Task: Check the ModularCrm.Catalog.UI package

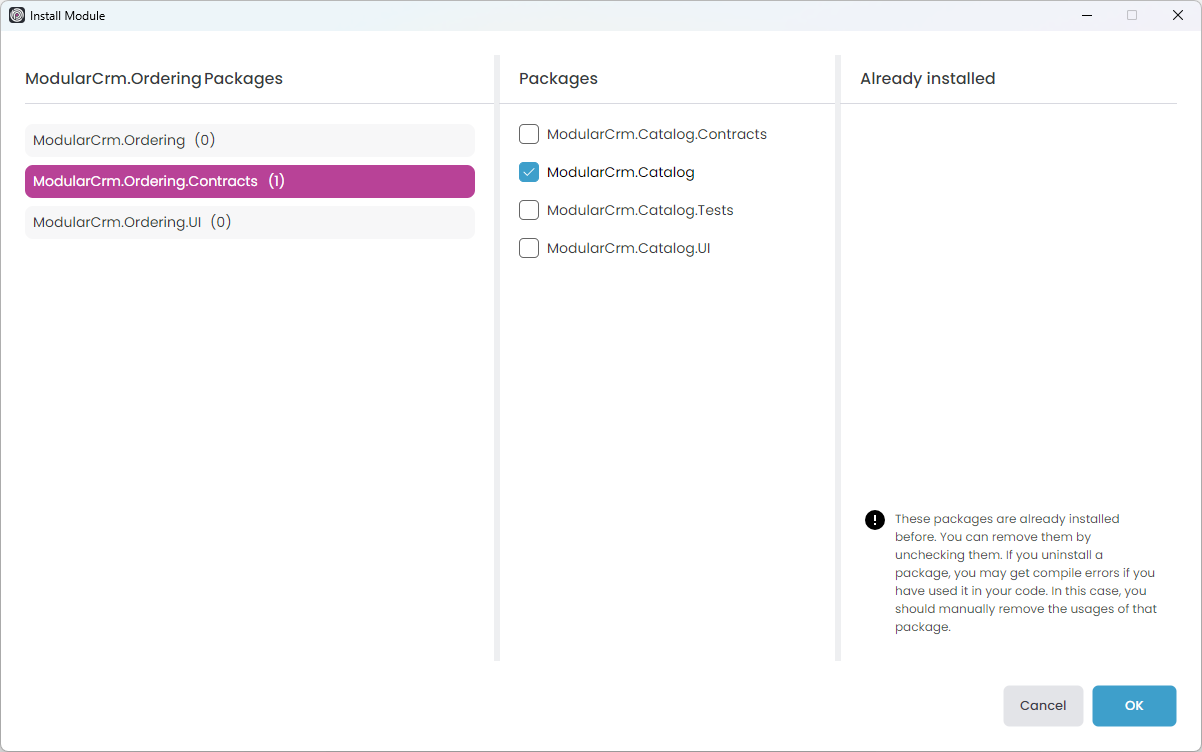Action: (528, 247)
